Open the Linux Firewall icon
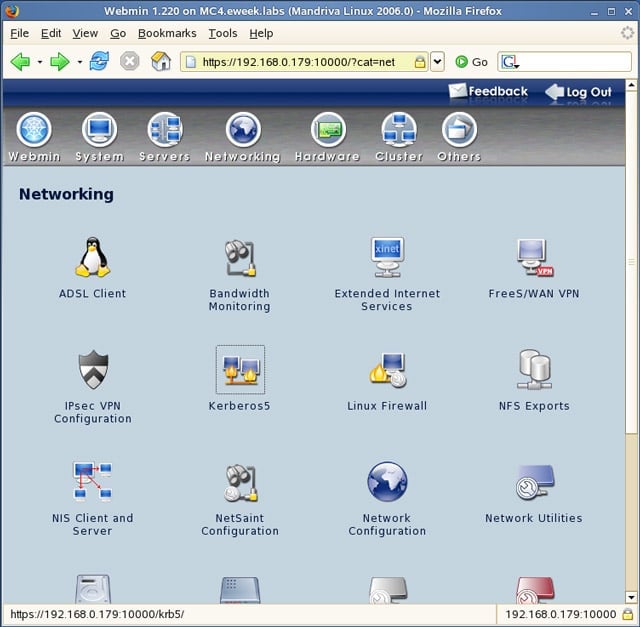Image resolution: width=640 pixels, height=627 pixels. 387,369
